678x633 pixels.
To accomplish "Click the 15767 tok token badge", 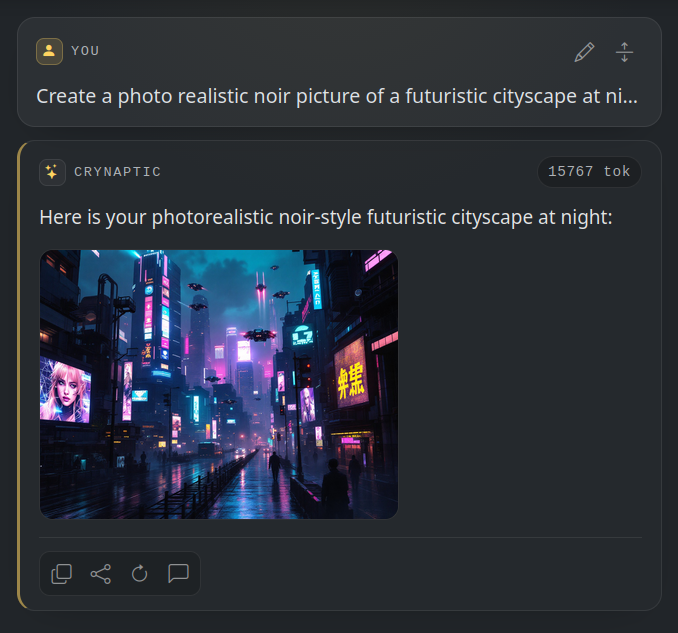I will click(589, 172).
